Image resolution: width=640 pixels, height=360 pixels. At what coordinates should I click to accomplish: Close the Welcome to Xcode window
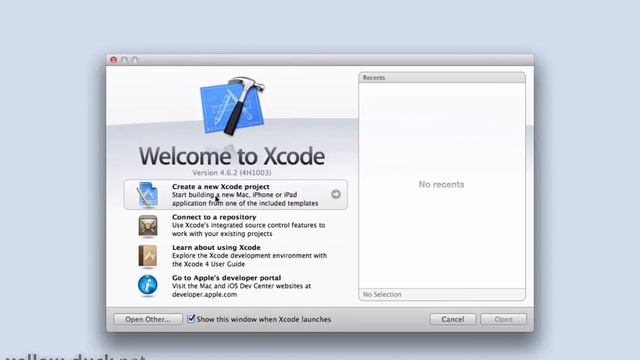point(113,60)
